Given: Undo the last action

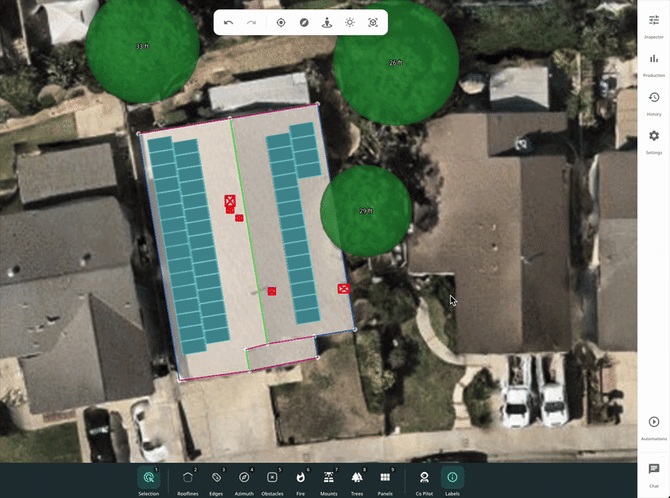Looking at the screenshot, I should click(228, 23).
